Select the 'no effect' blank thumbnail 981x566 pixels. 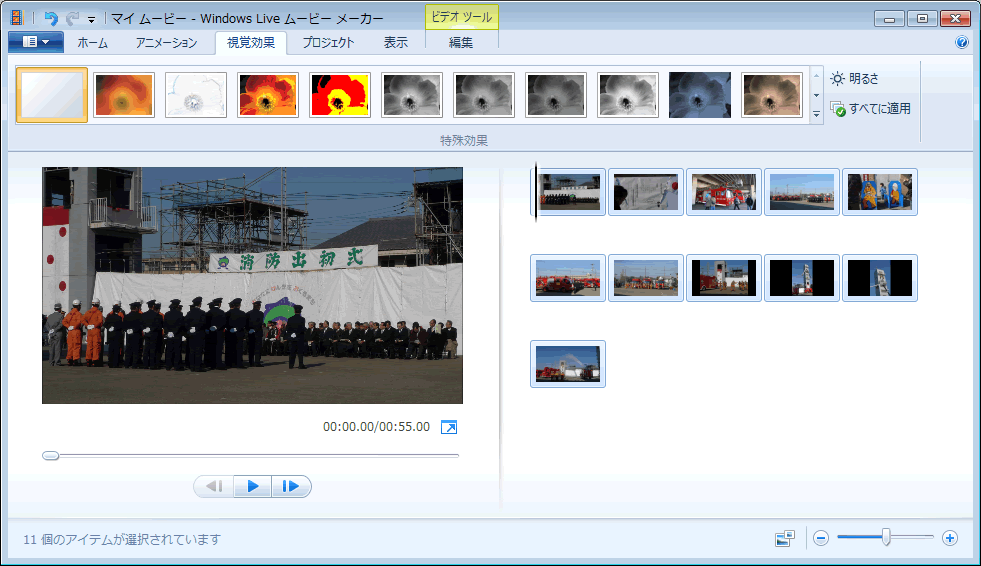[x=52, y=95]
